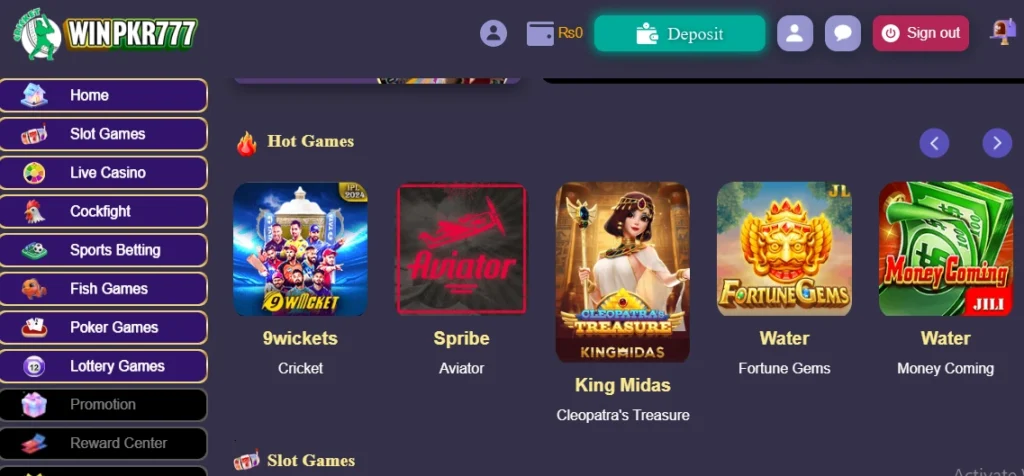Image resolution: width=1024 pixels, height=476 pixels.
Task: Open the round profile avatar icon
Action: 493,33
